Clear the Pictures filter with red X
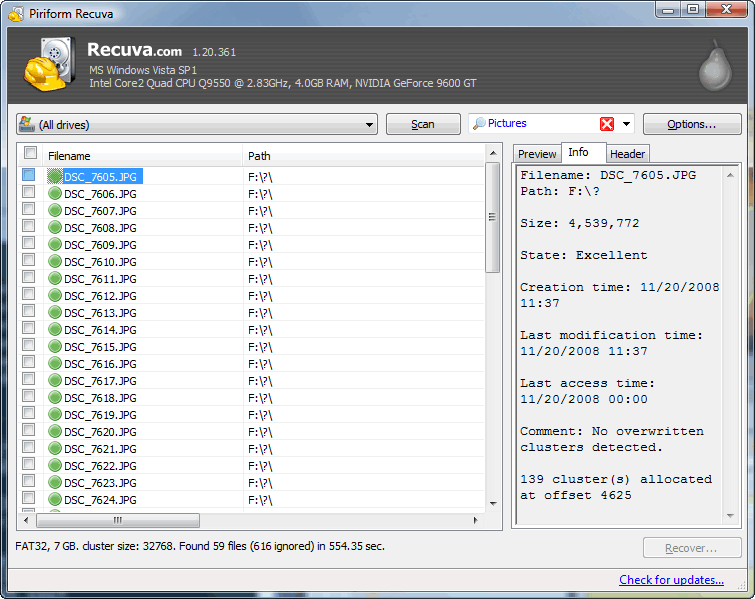The image size is (755, 599). (x=607, y=124)
